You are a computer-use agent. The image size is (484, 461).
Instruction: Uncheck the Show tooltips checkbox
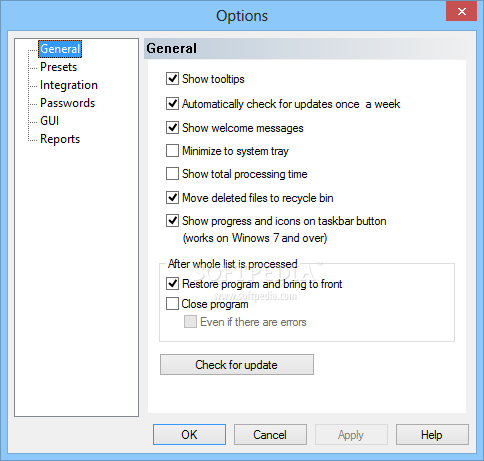[x=172, y=79]
